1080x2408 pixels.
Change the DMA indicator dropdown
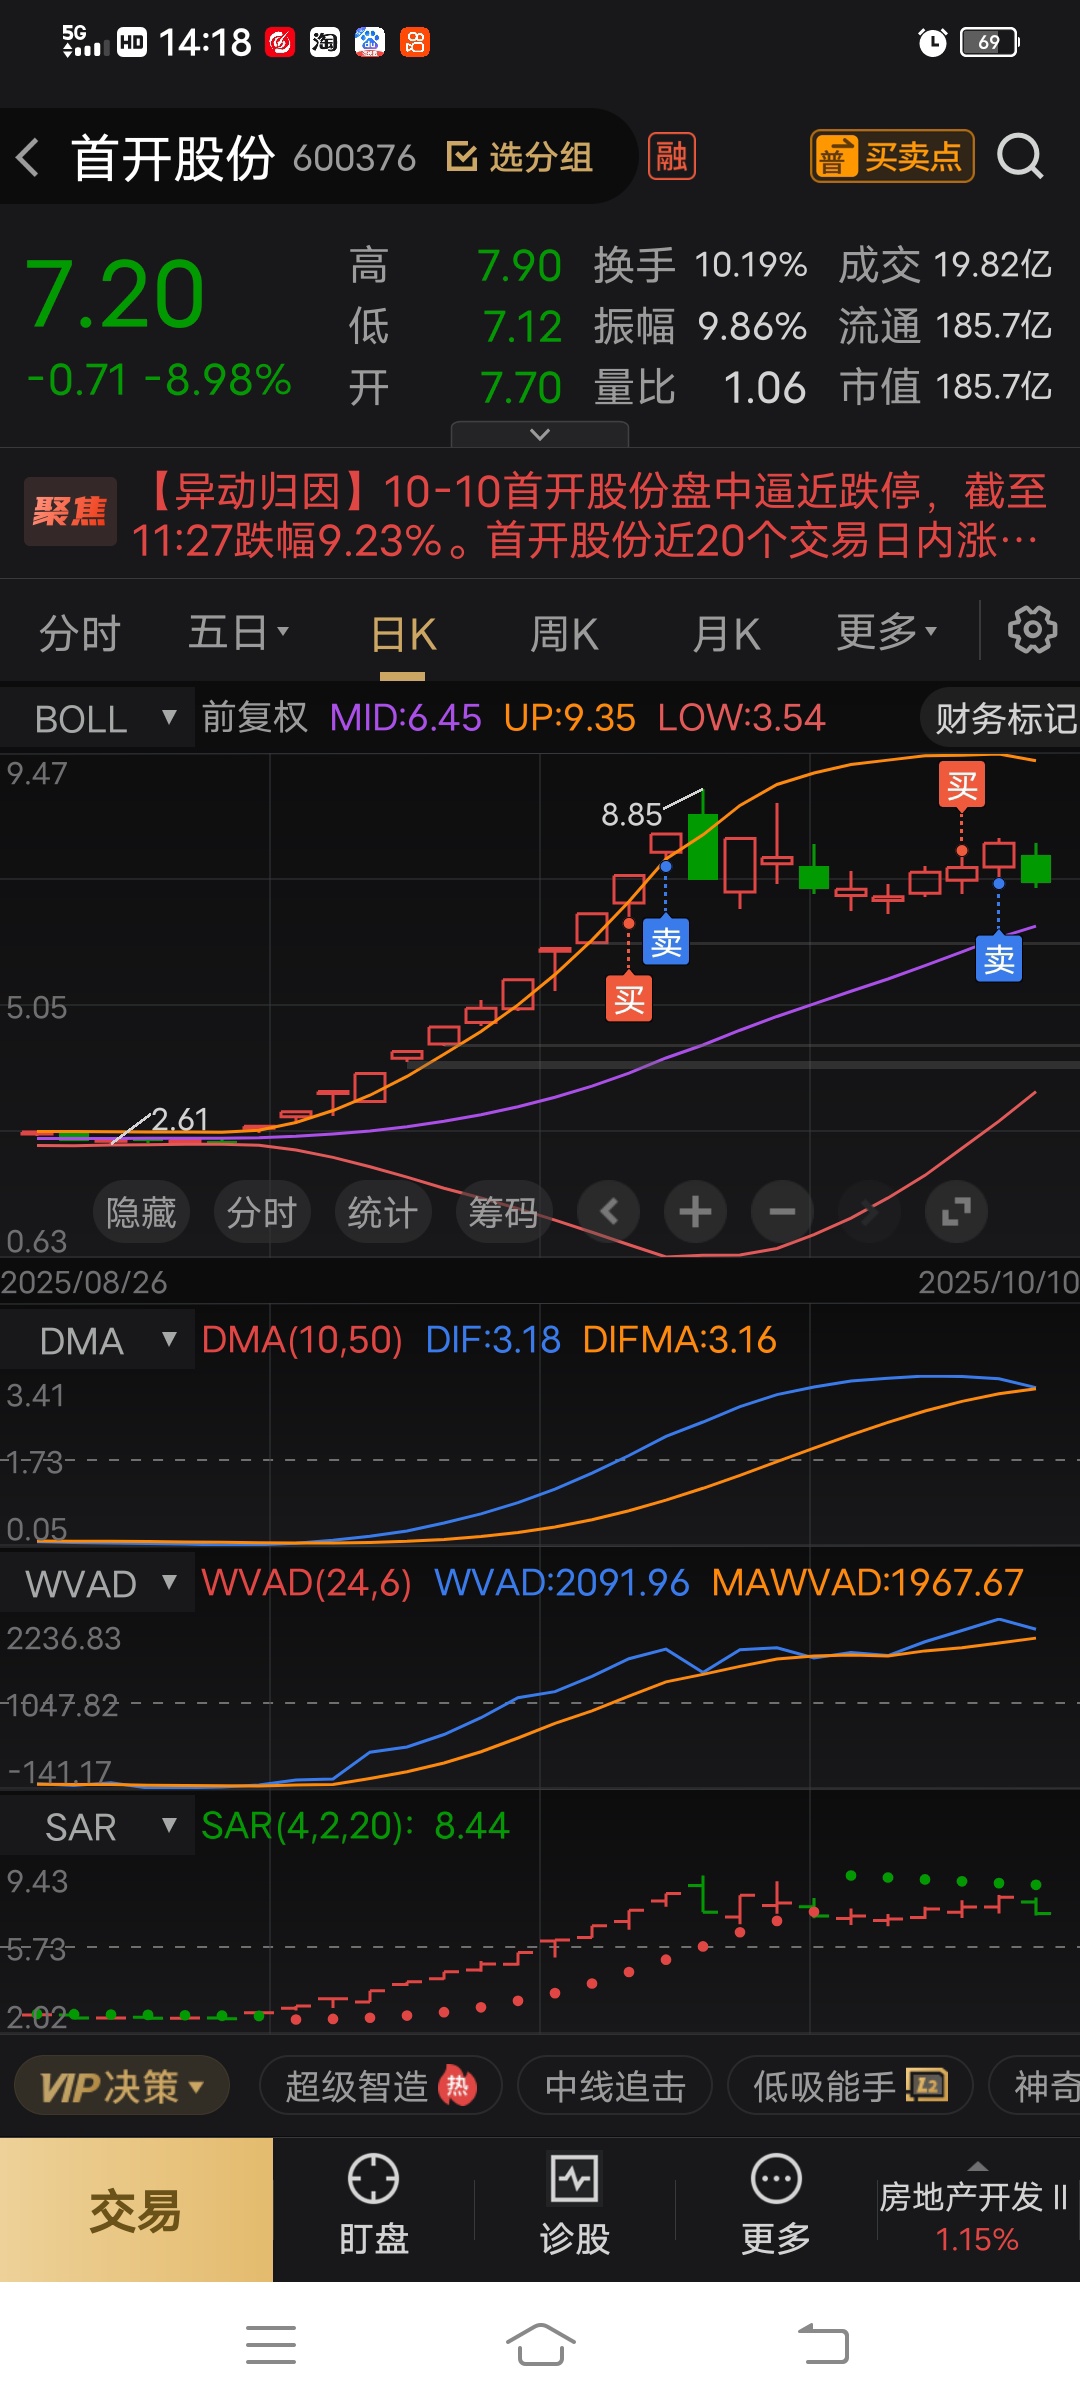click(98, 1341)
